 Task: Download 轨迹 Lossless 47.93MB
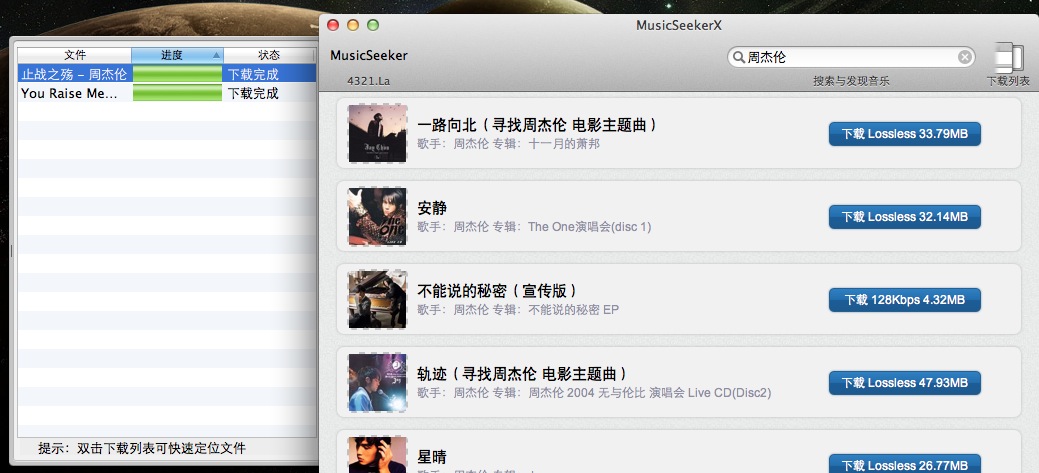(904, 383)
